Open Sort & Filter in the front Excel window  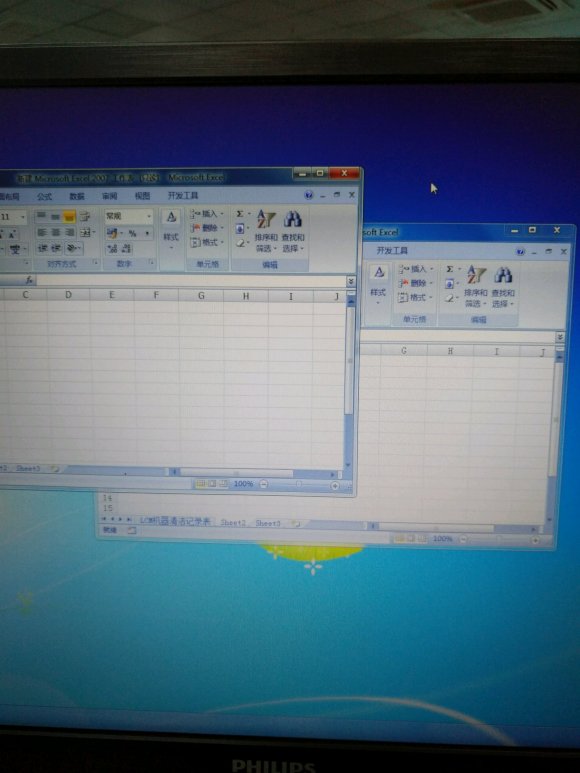point(266,231)
